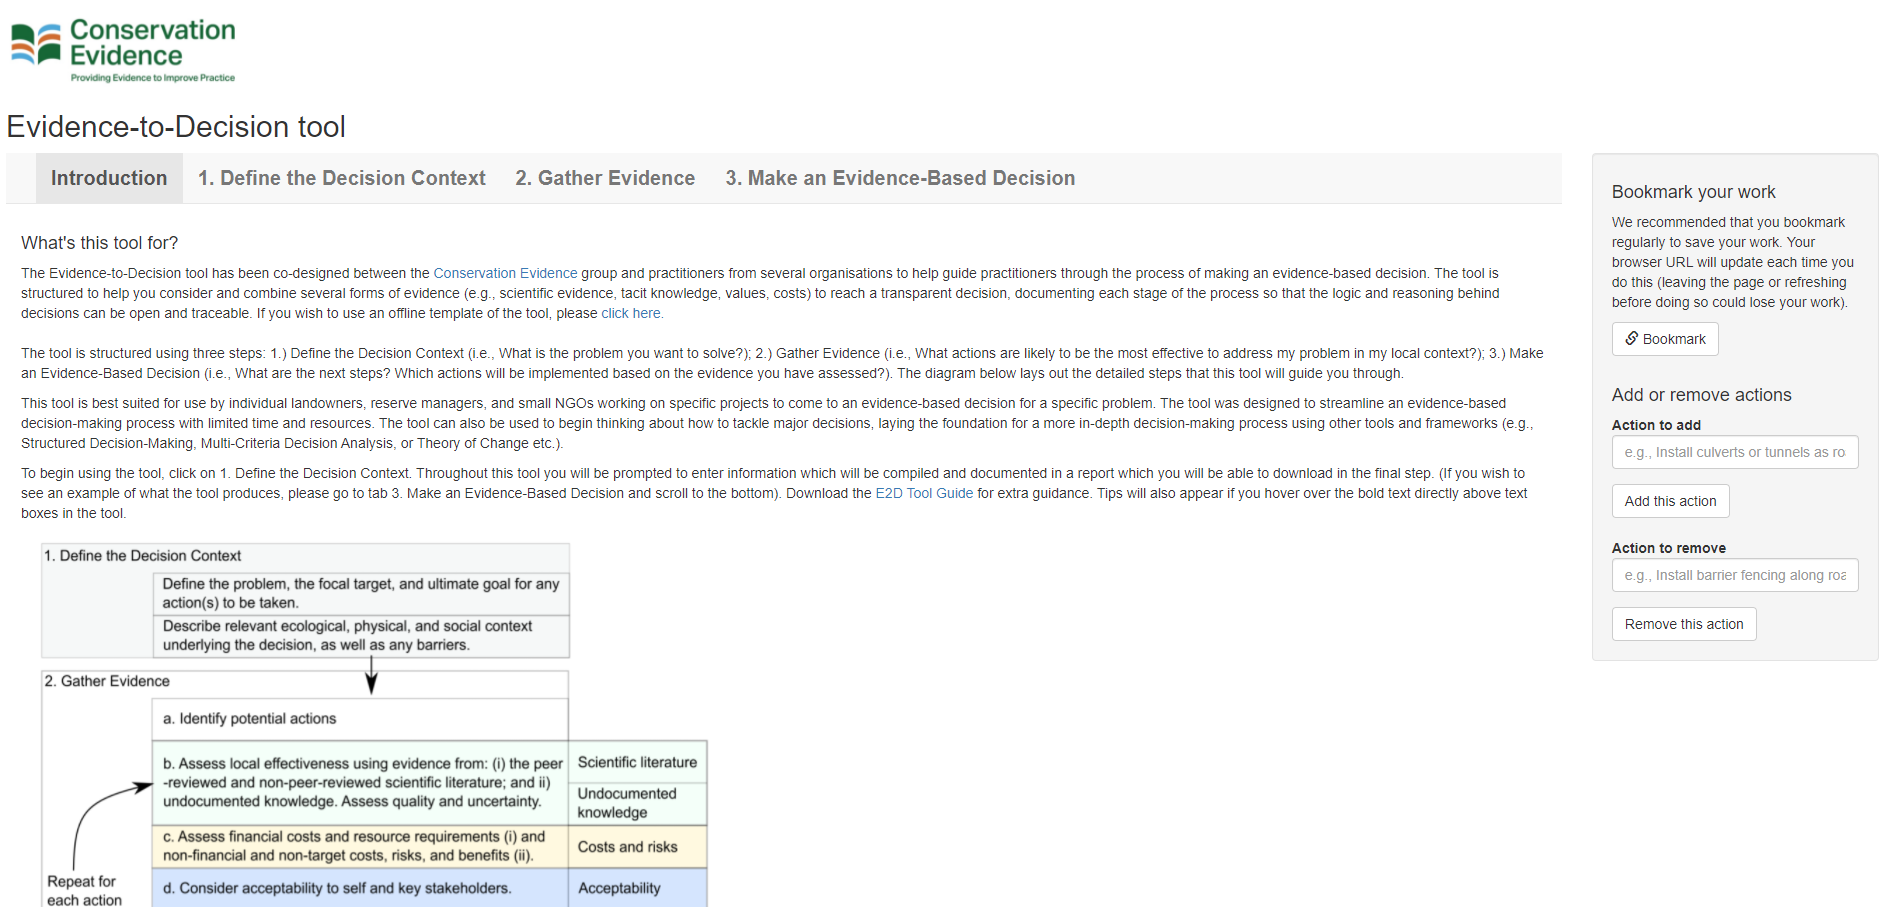Viewport: 1891px width, 907px height.
Task: Click the Scientific literature box in diagram
Action: click(637, 762)
